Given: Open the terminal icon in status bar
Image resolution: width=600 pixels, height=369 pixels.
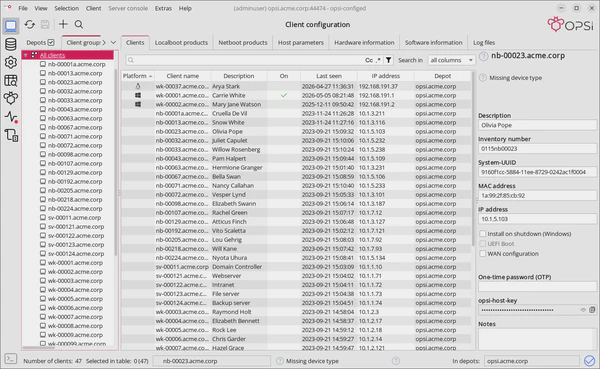Looking at the screenshot, I should [x=11, y=359].
